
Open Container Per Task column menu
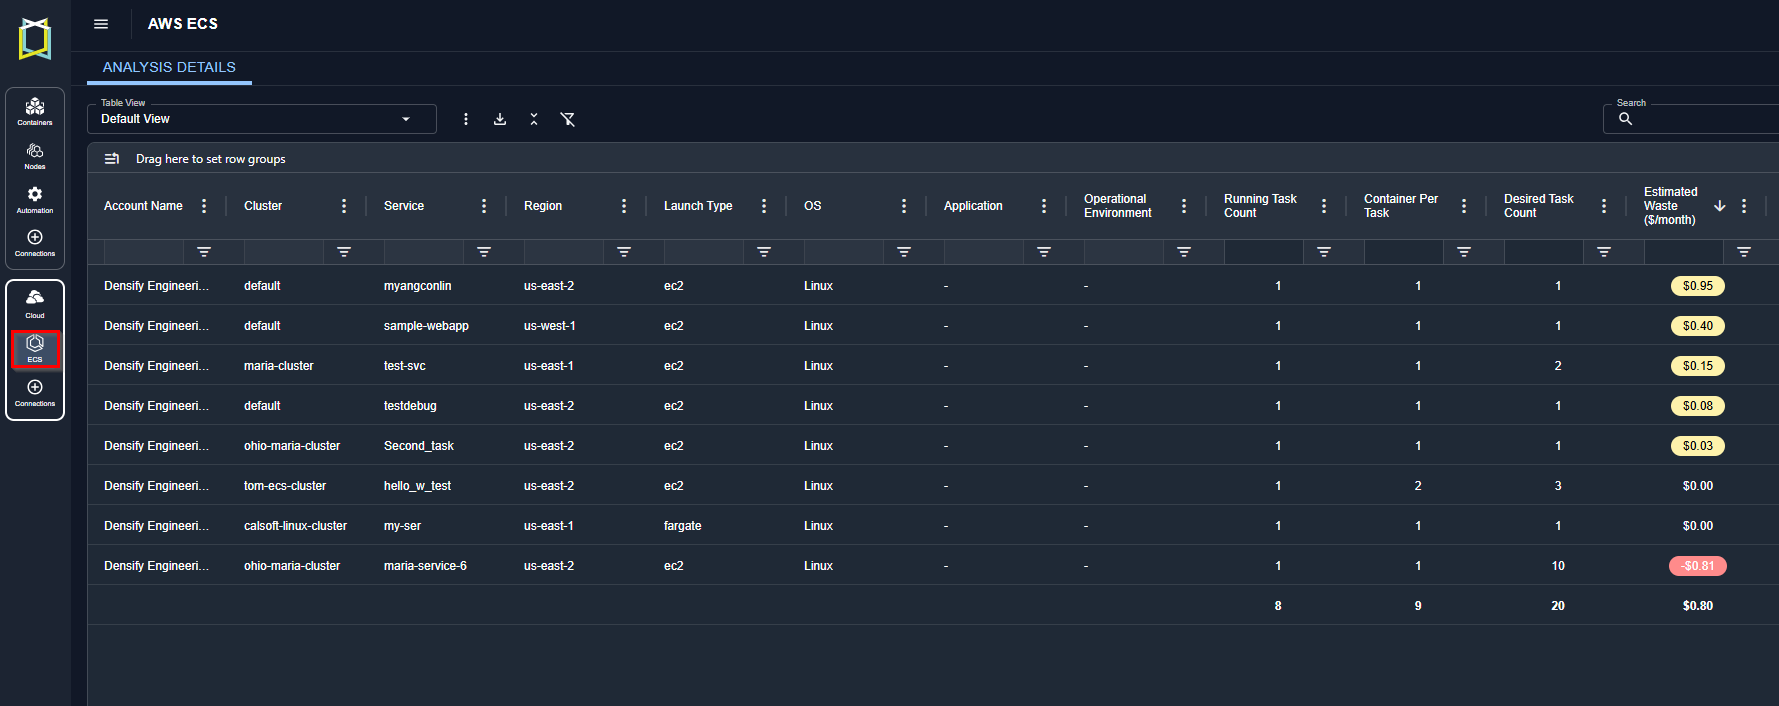click(x=1464, y=206)
